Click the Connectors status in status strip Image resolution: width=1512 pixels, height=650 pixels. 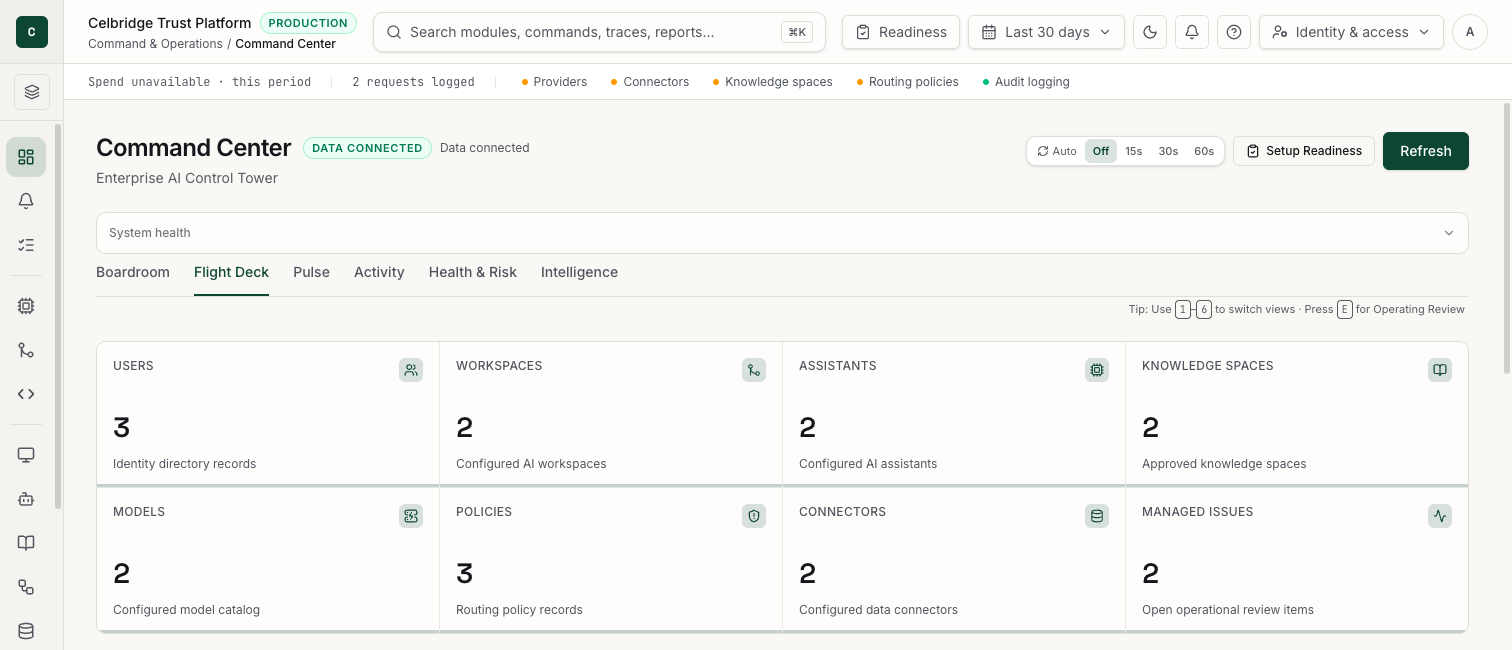650,82
